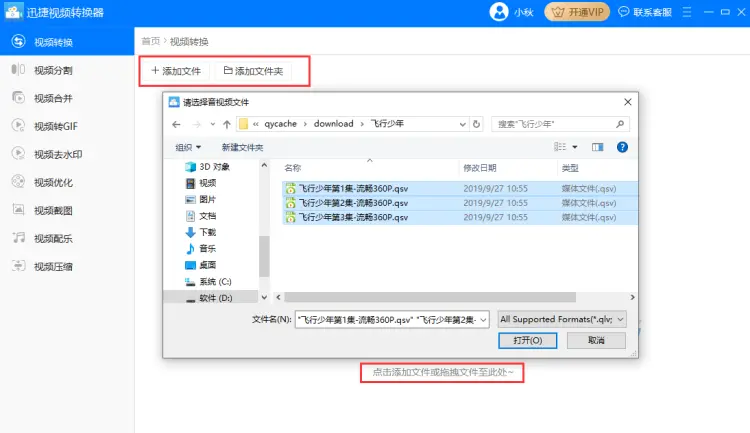Select file 飞行少年第2集-流畅360P.qsv
750x433 pixels.
[x=460, y=203]
